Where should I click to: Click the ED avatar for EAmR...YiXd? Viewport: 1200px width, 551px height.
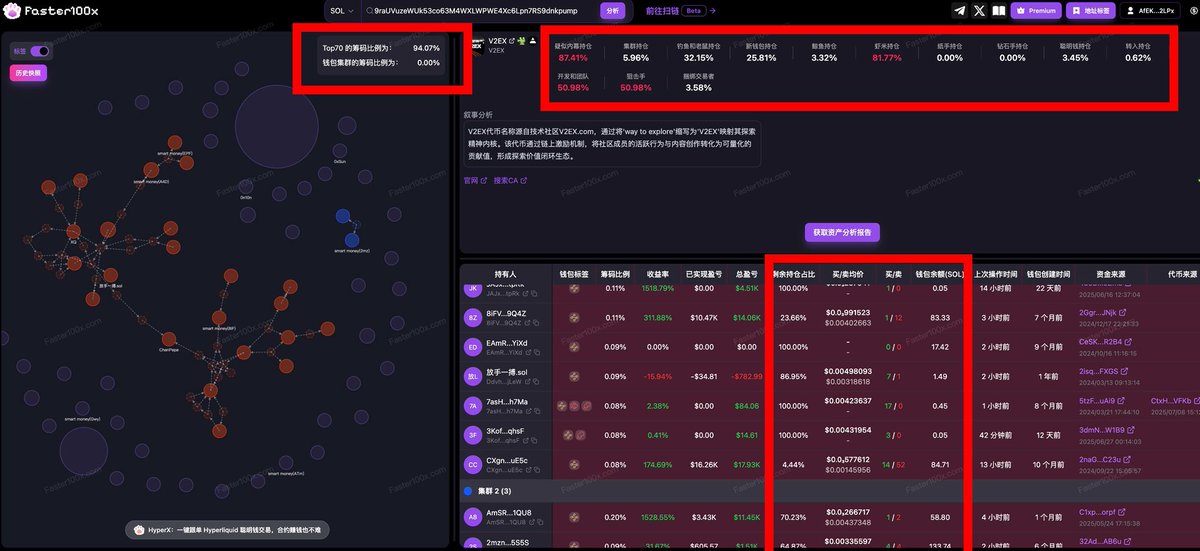point(472,347)
